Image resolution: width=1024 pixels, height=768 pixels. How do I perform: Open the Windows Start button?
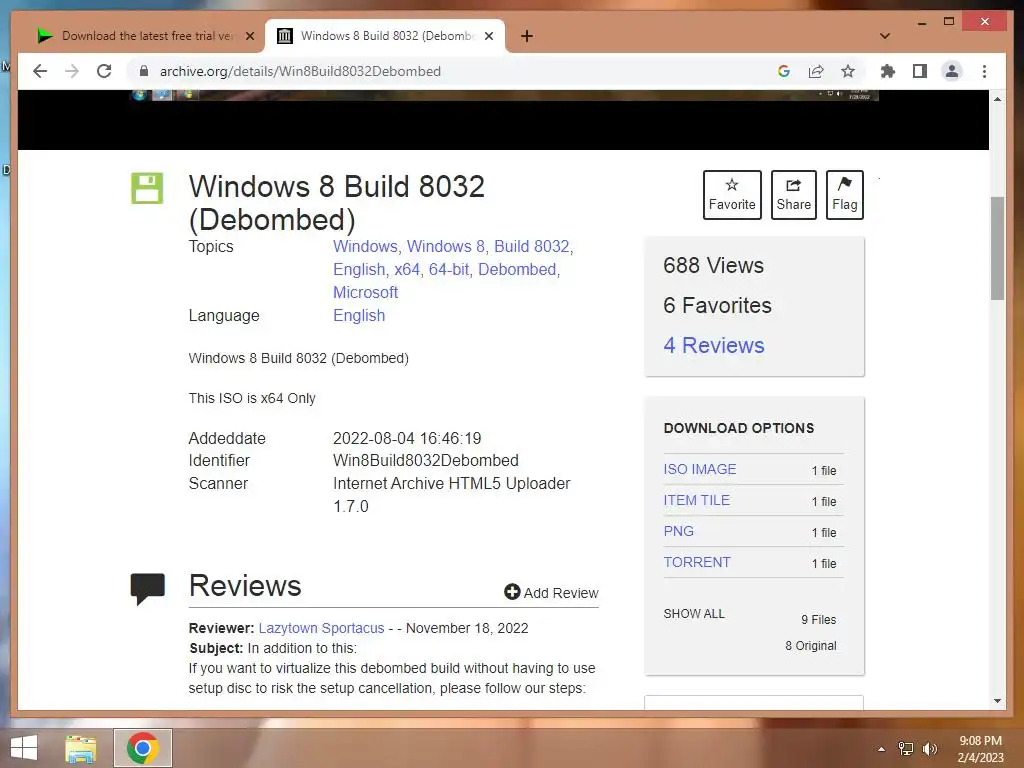[x=24, y=748]
